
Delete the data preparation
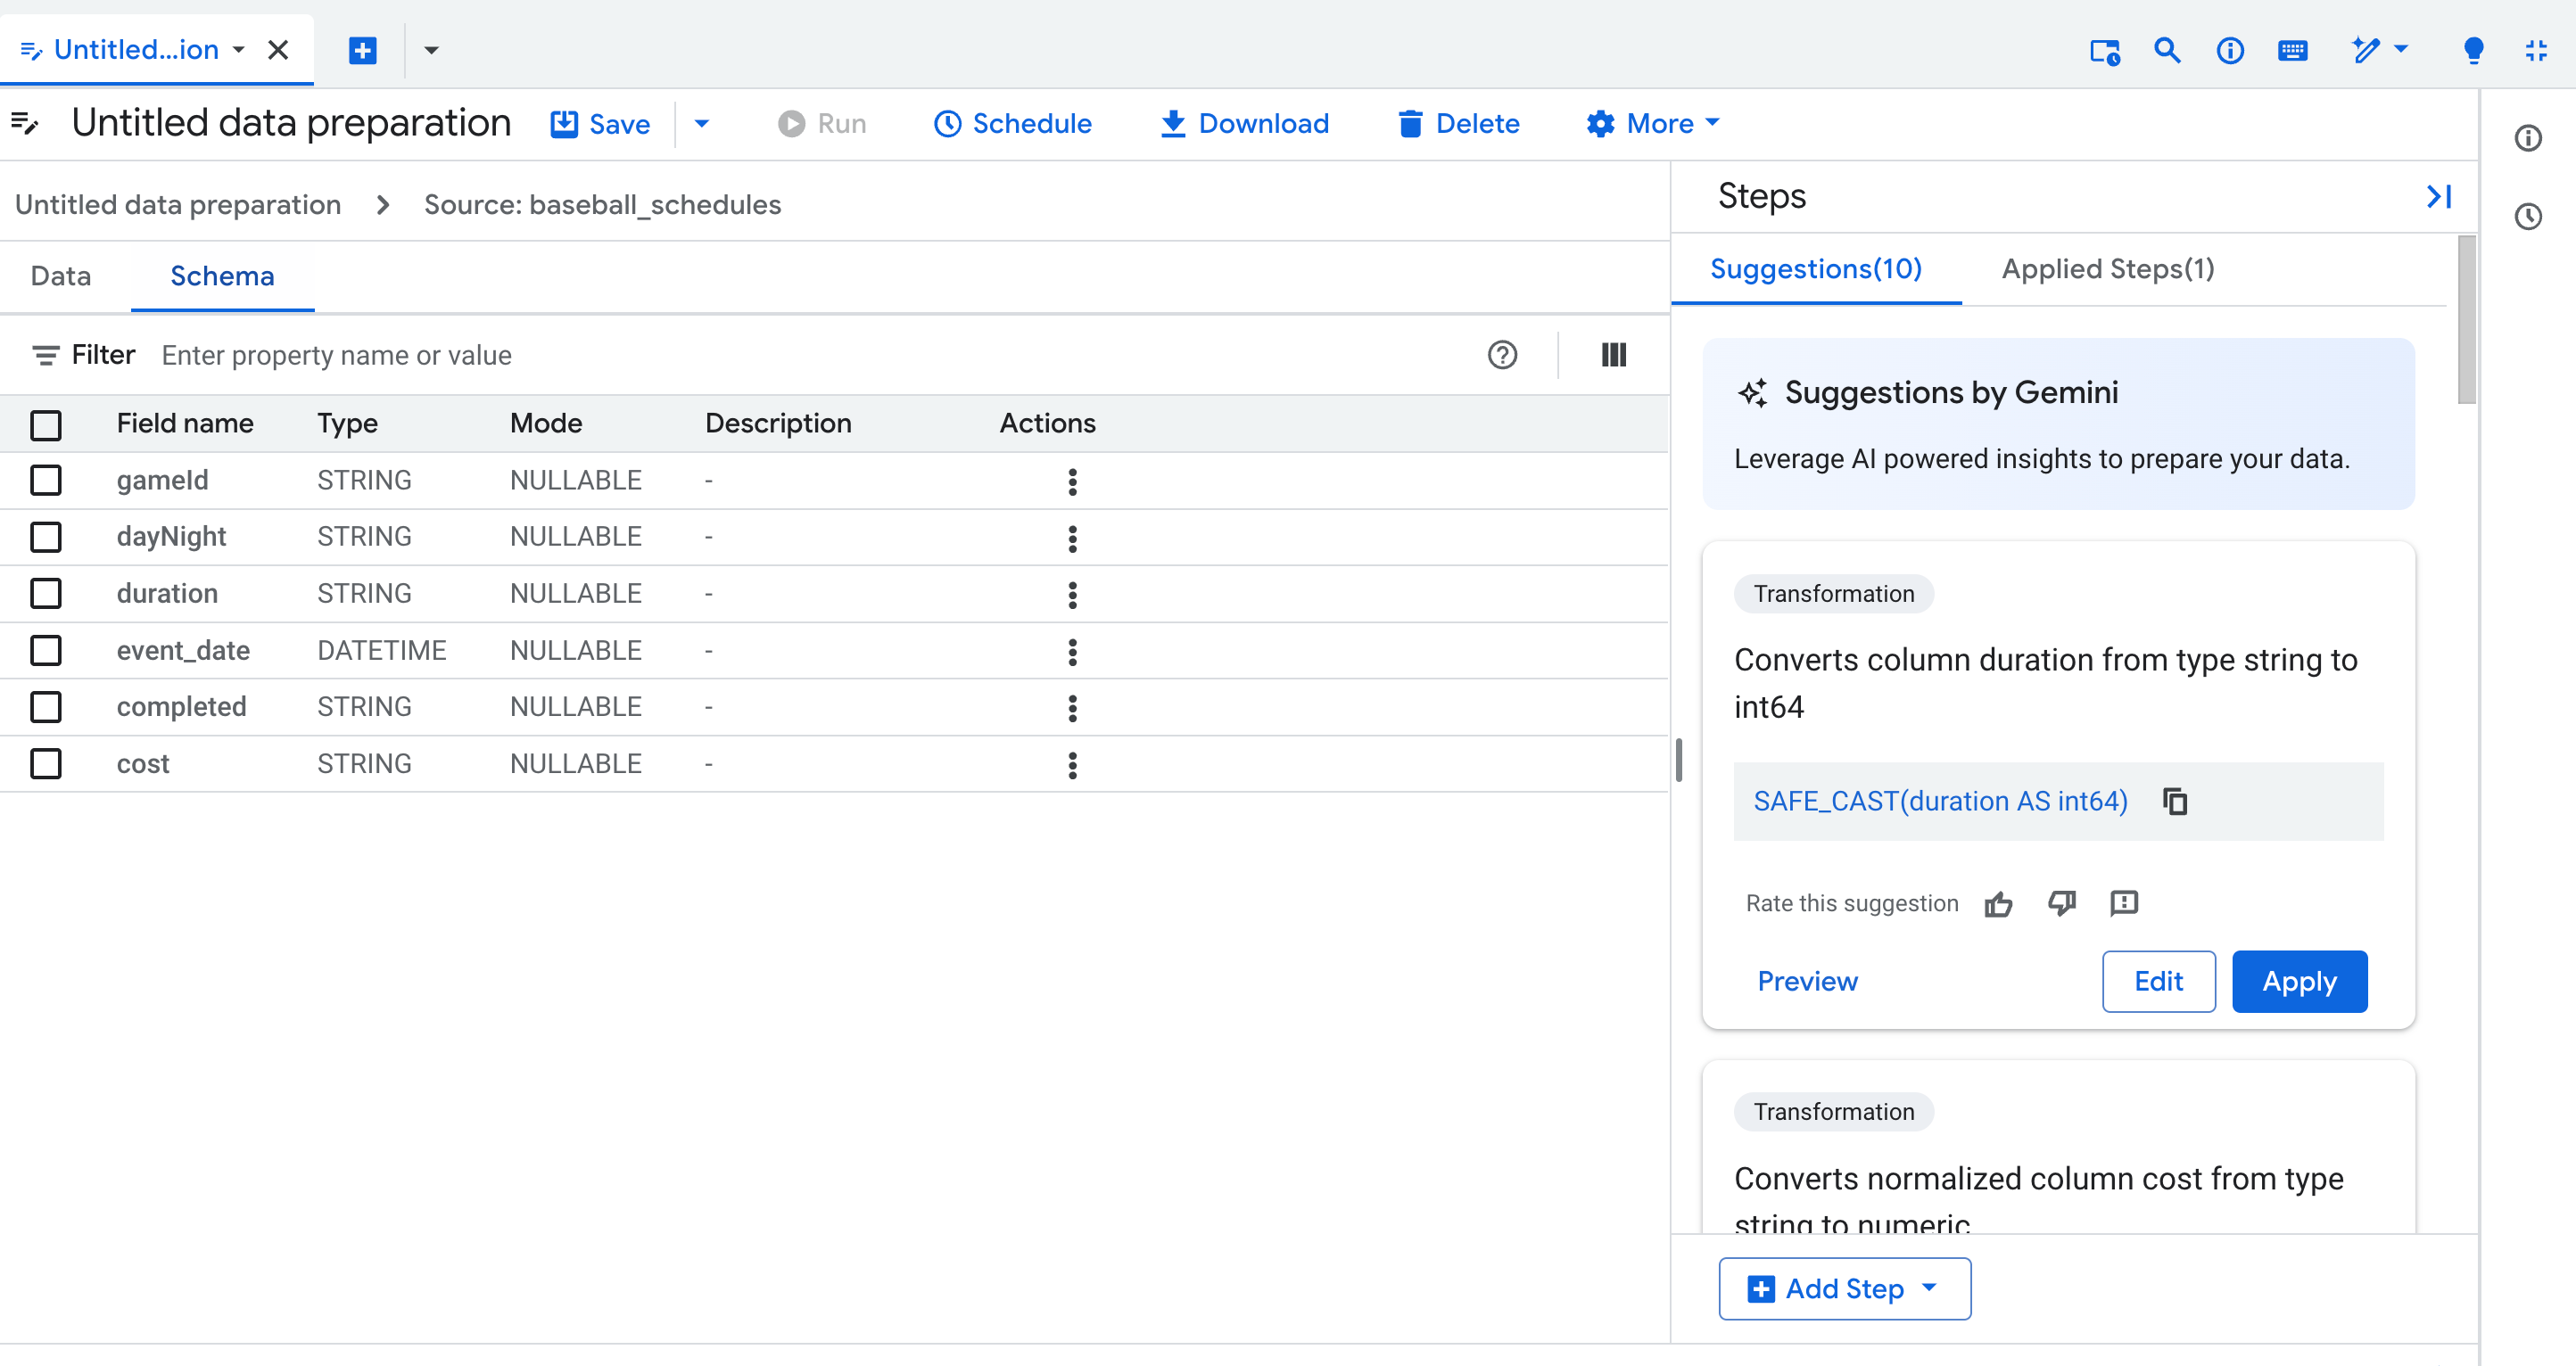1458,123
